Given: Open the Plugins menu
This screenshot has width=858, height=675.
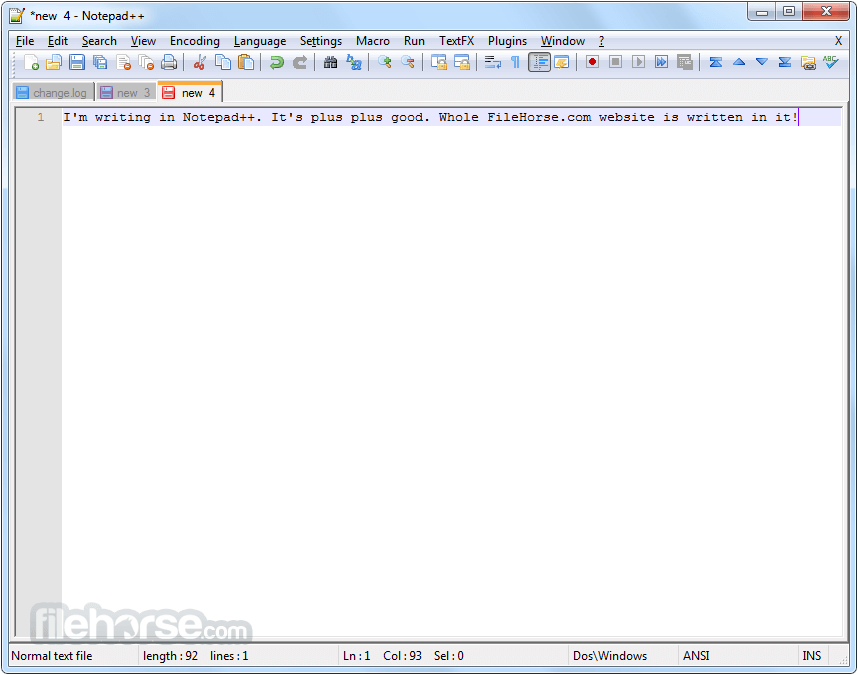Looking at the screenshot, I should [507, 41].
